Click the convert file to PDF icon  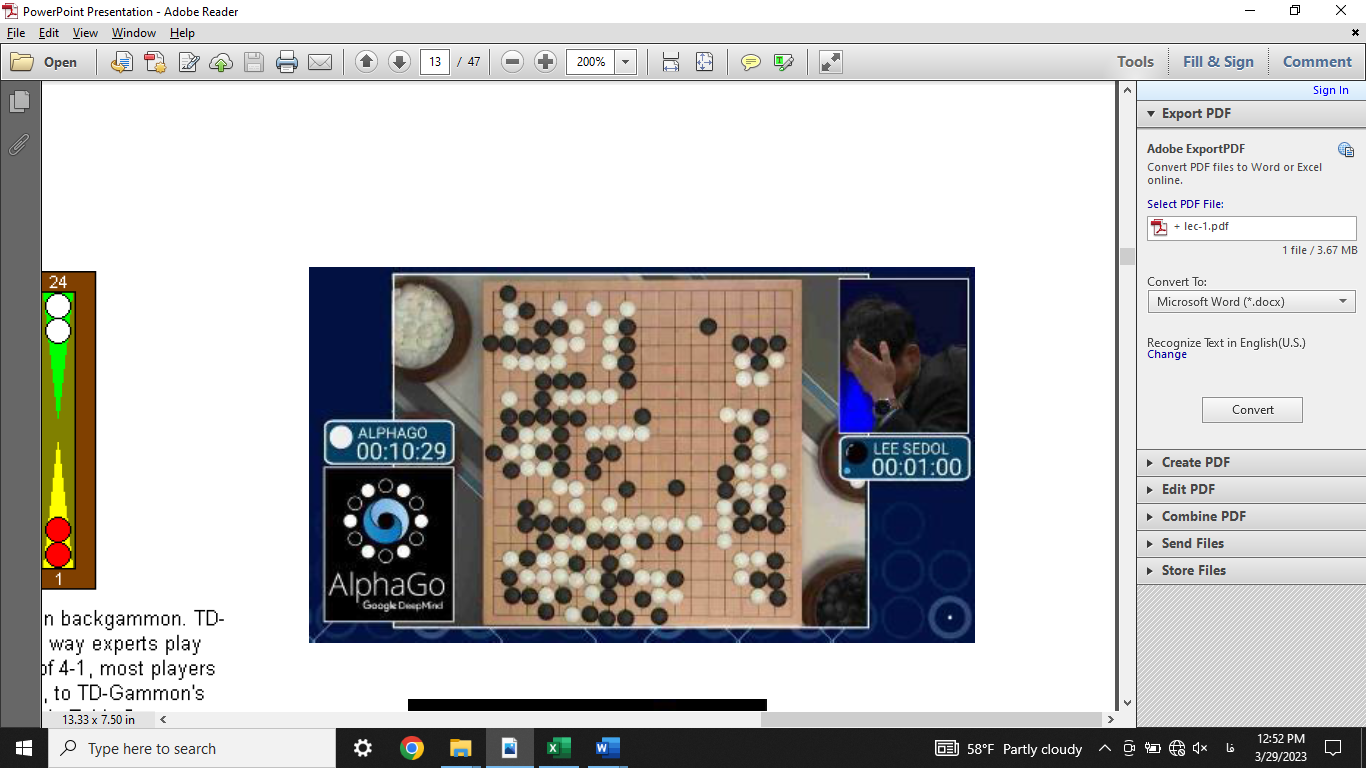tap(122, 62)
